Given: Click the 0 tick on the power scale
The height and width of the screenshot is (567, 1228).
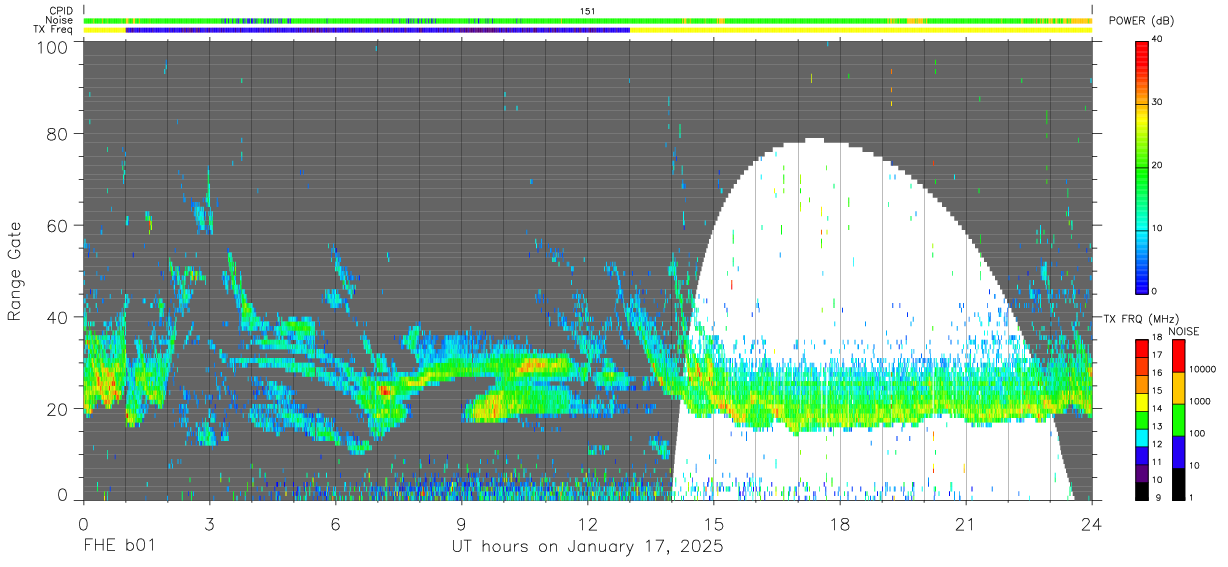Looking at the screenshot, I should tap(1156, 291).
